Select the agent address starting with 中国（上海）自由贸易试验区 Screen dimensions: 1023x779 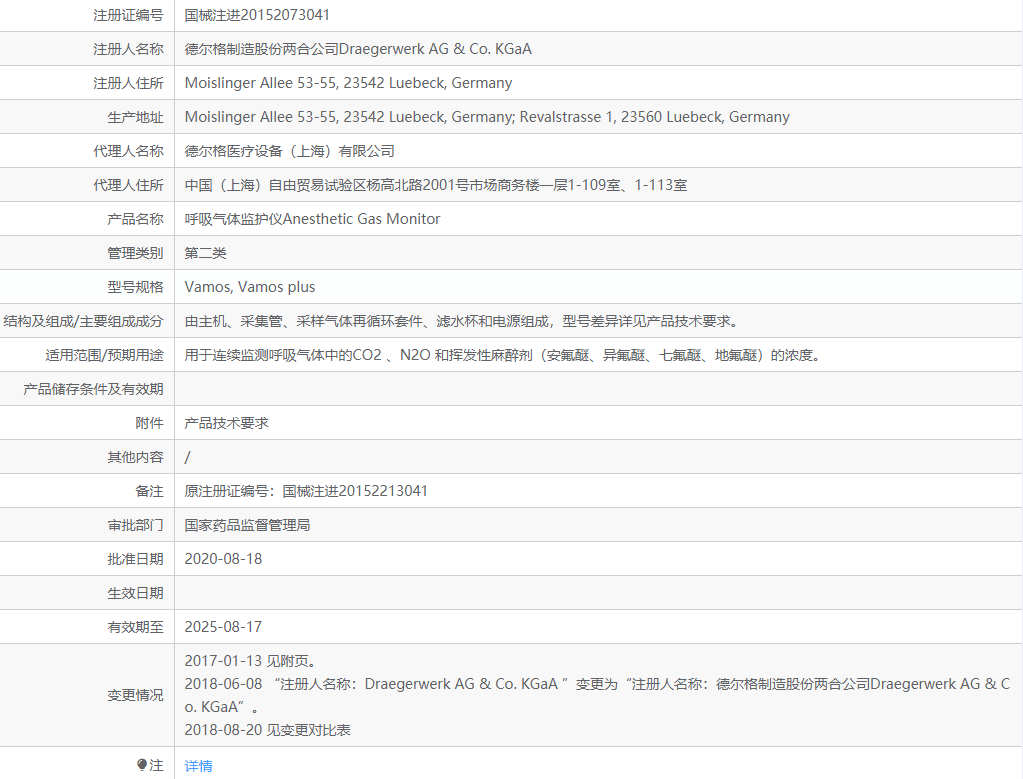436,185
